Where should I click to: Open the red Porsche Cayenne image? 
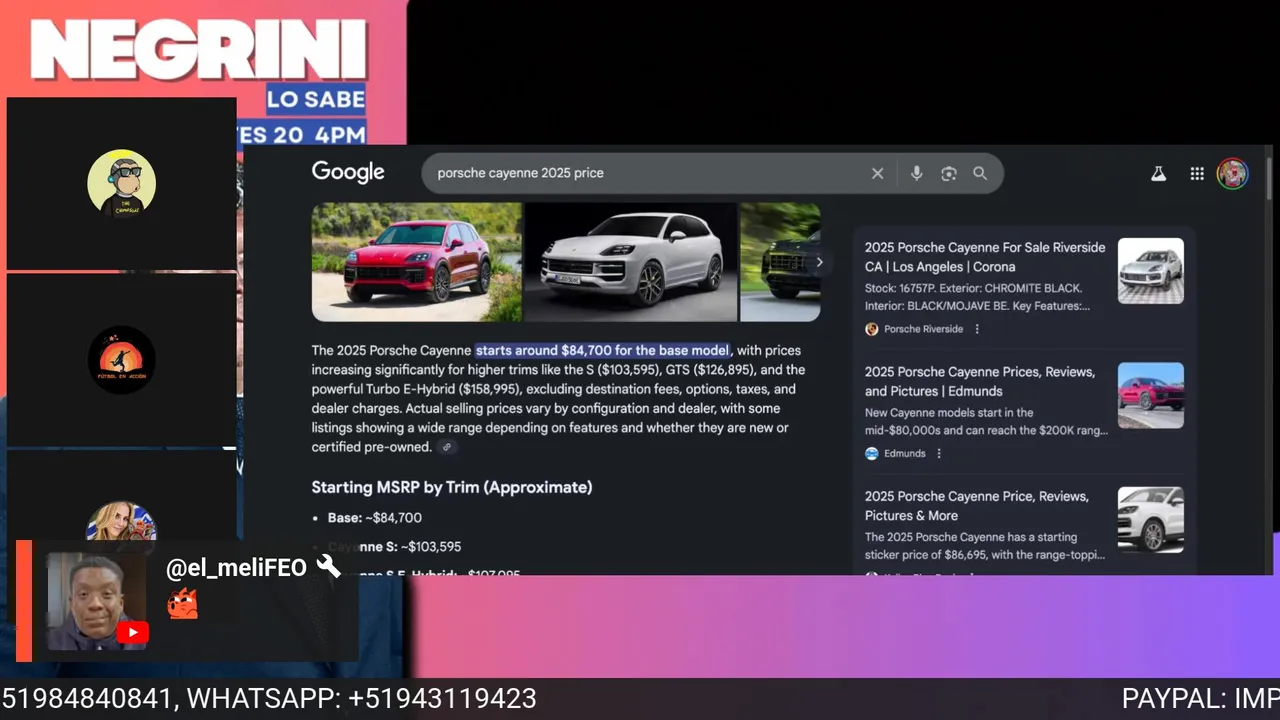417,262
